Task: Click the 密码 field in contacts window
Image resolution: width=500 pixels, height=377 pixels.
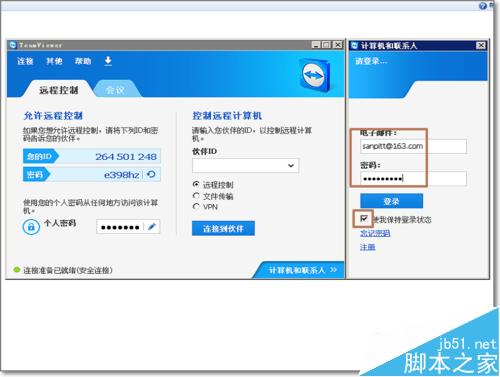Action: click(413, 179)
